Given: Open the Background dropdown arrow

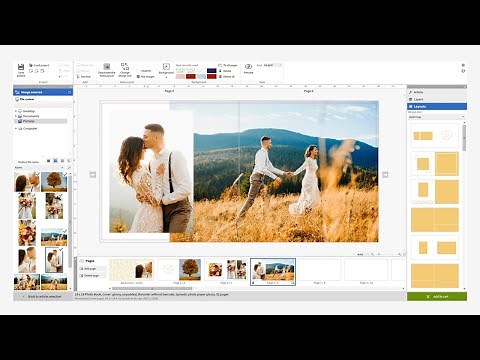Looking at the screenshot, I should tap(166, 77).
